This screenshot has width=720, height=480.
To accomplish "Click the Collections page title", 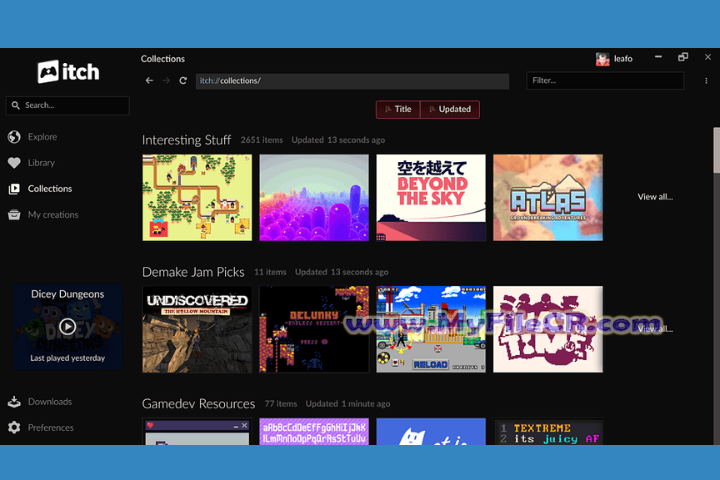I will pyautogui.click(x=163, y=59).
